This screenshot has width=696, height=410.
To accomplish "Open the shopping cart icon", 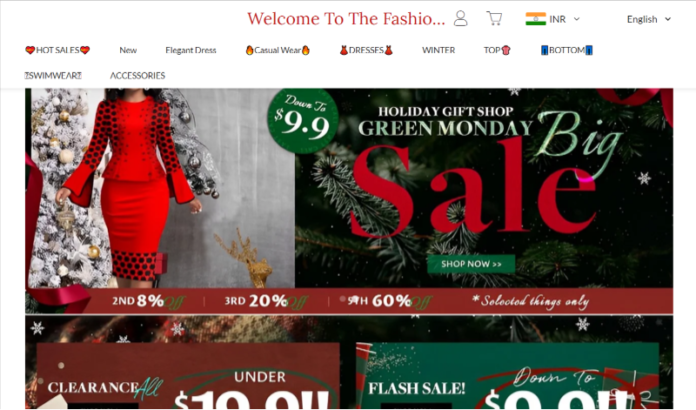I will (494, 18).
